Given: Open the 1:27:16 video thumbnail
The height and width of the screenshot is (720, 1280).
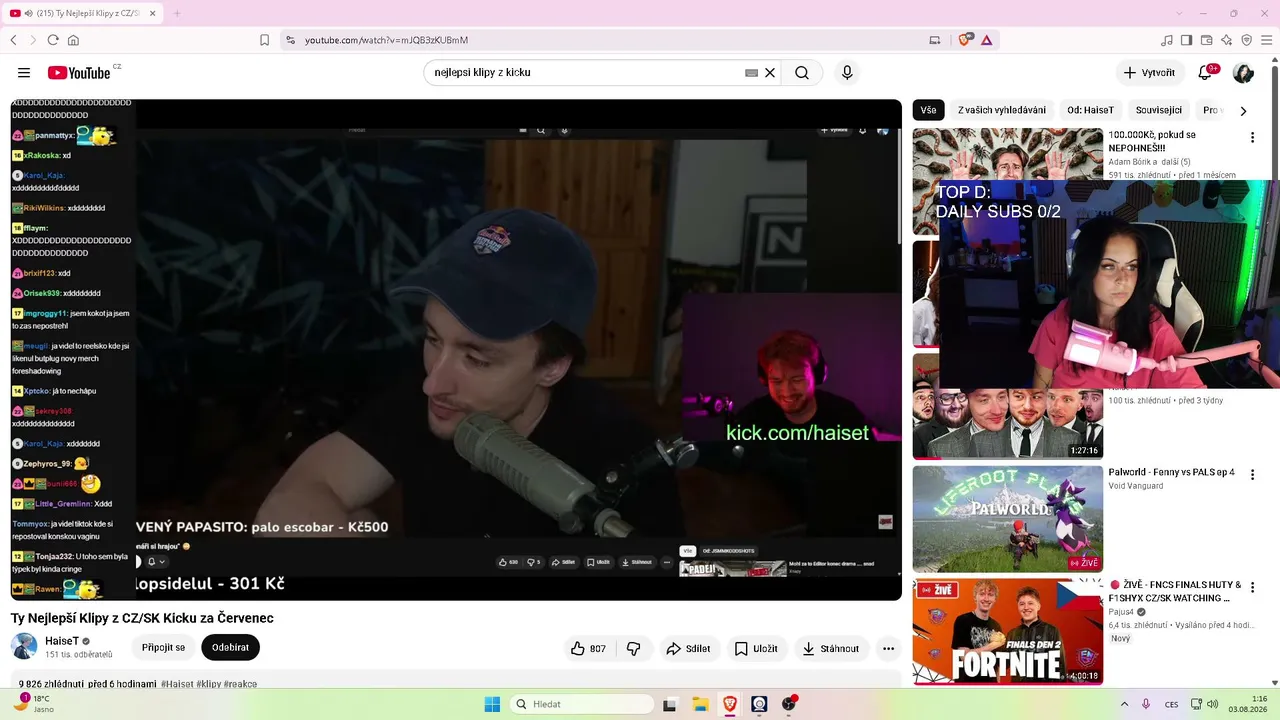Looking at the screenshot, I should point(1008,407).
